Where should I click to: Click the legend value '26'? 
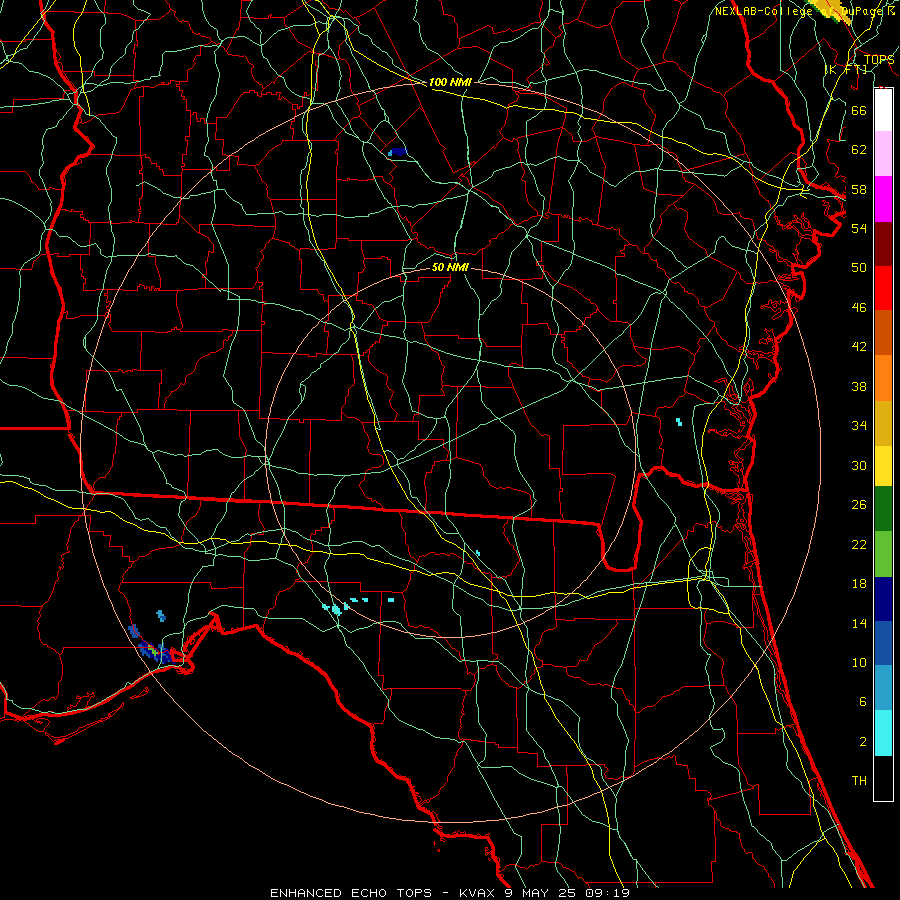(x=859, y=505)
